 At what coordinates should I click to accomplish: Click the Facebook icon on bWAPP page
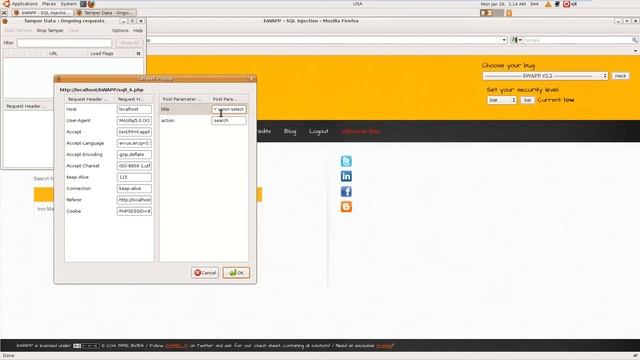(x=346, y=191)
